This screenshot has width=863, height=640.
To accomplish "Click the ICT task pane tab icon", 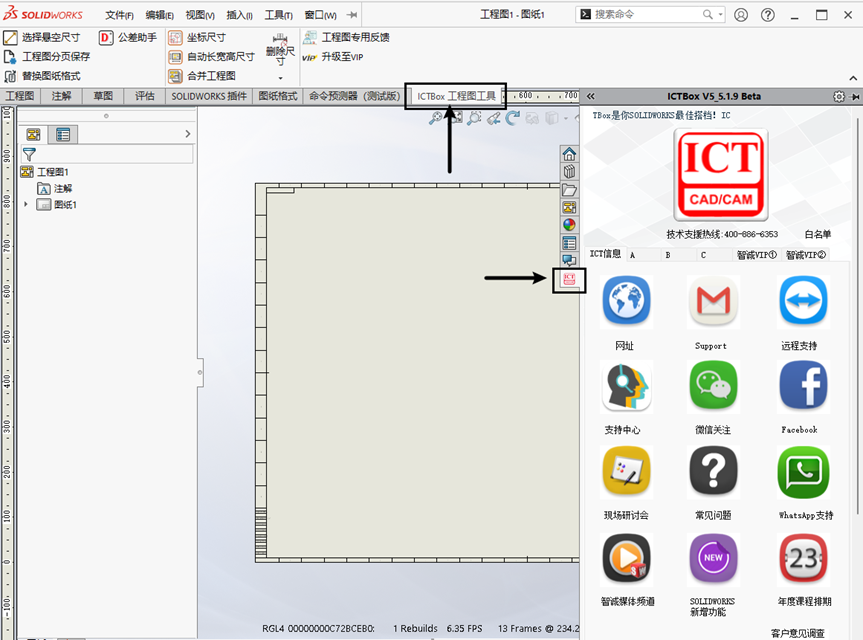I will 569,280.
